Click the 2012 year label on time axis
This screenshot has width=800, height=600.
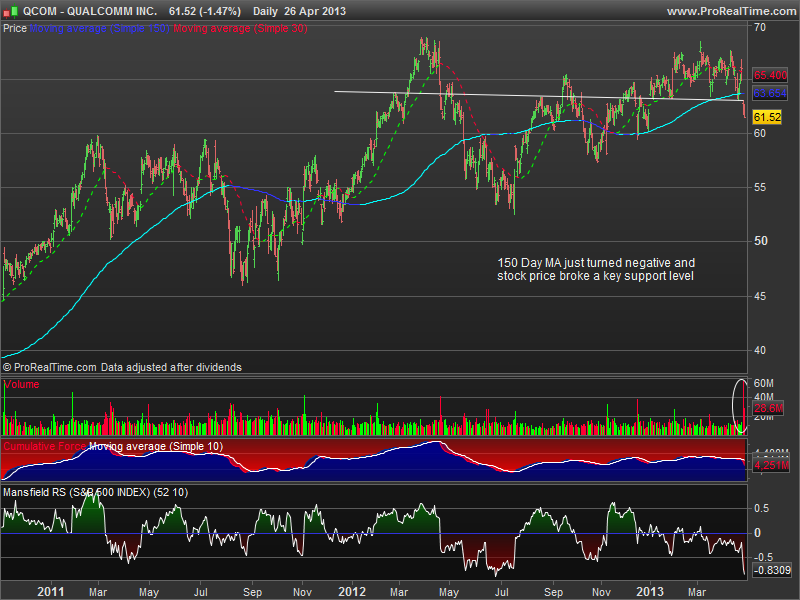(352, 592)
